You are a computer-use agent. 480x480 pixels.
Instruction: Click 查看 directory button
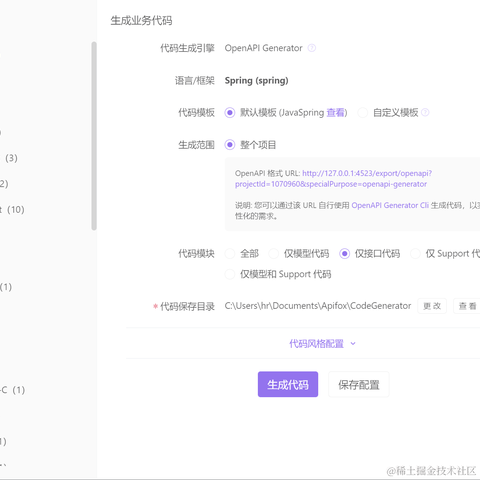click(x=467, y=306)
